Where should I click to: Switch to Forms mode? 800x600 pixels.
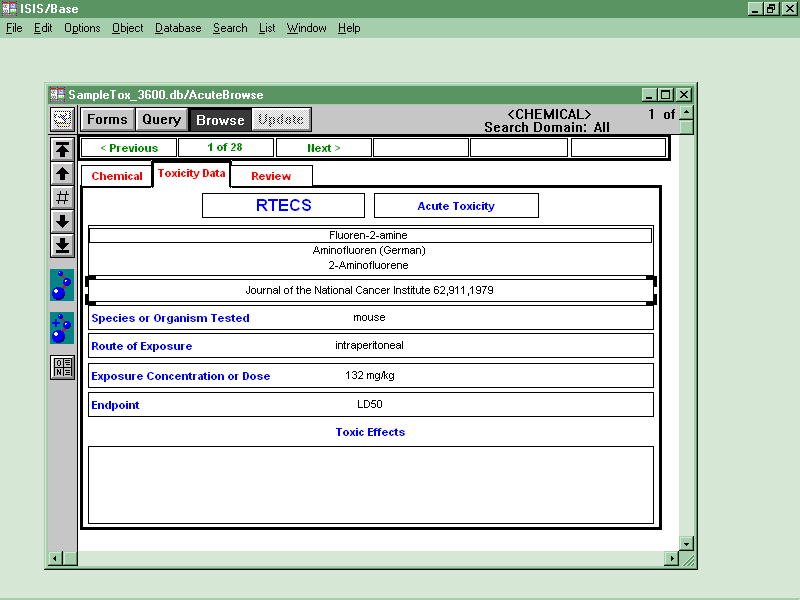pos(107,120)
